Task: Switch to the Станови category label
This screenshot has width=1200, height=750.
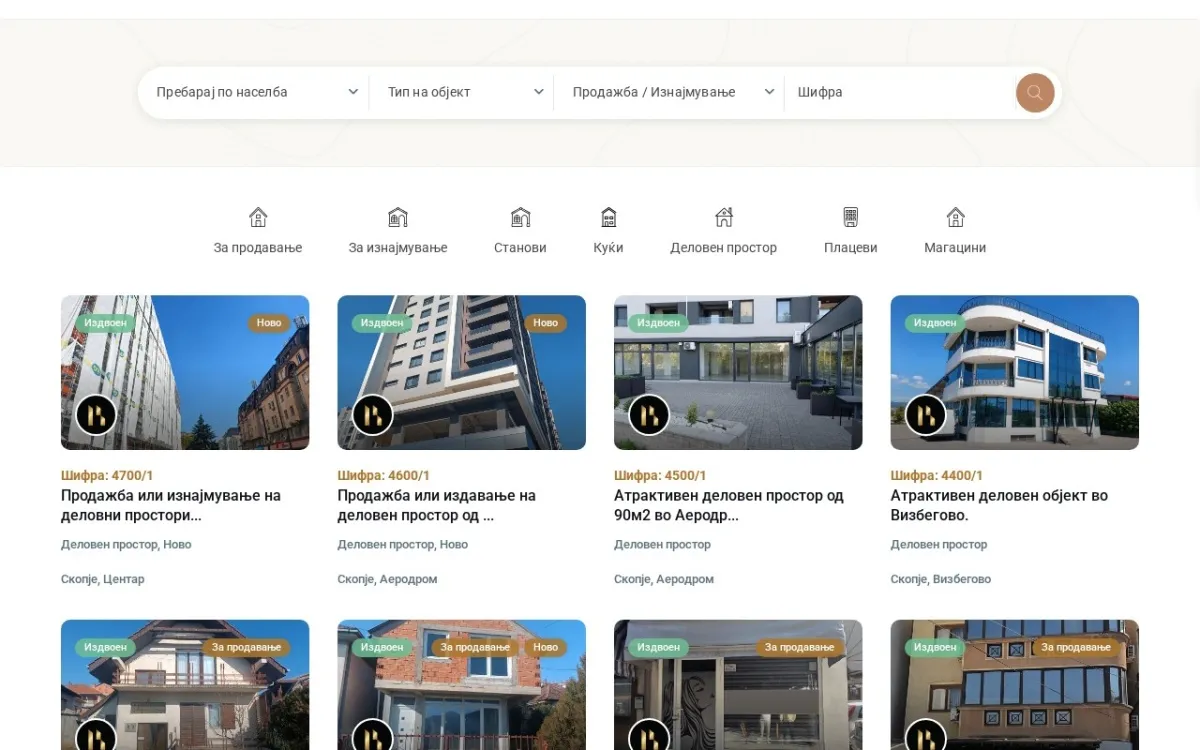Action: pos(520,248)
